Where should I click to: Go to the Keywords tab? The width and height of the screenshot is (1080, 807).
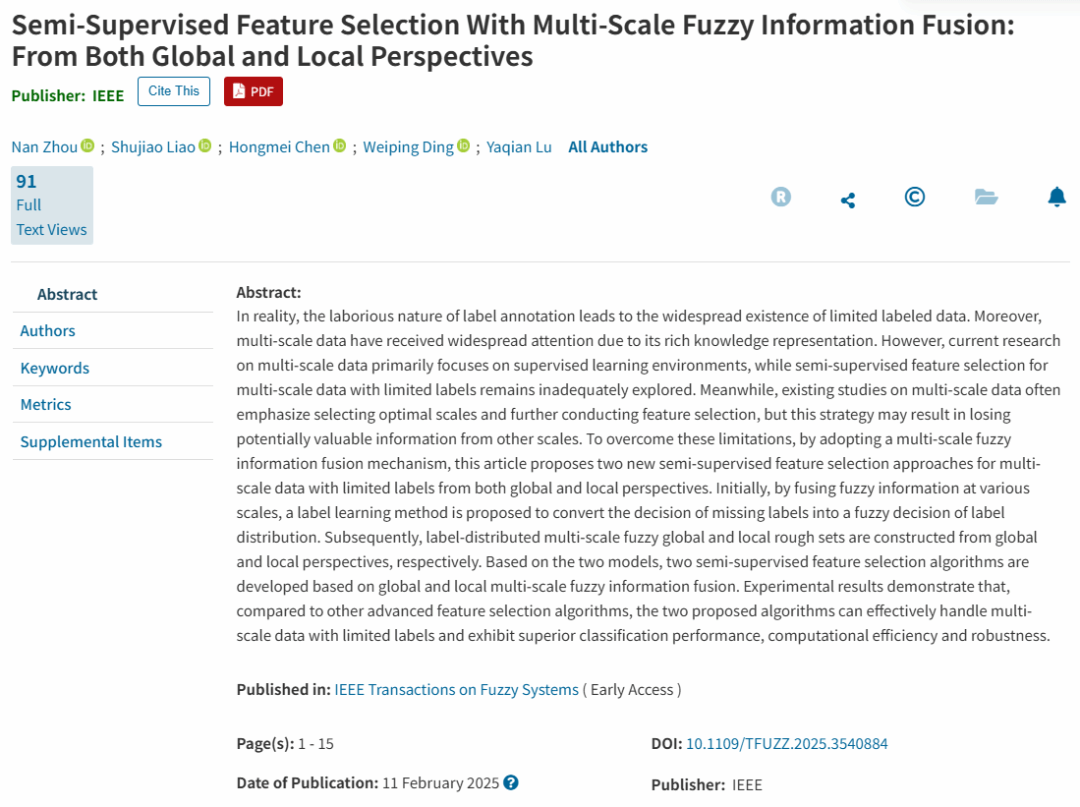55,368
